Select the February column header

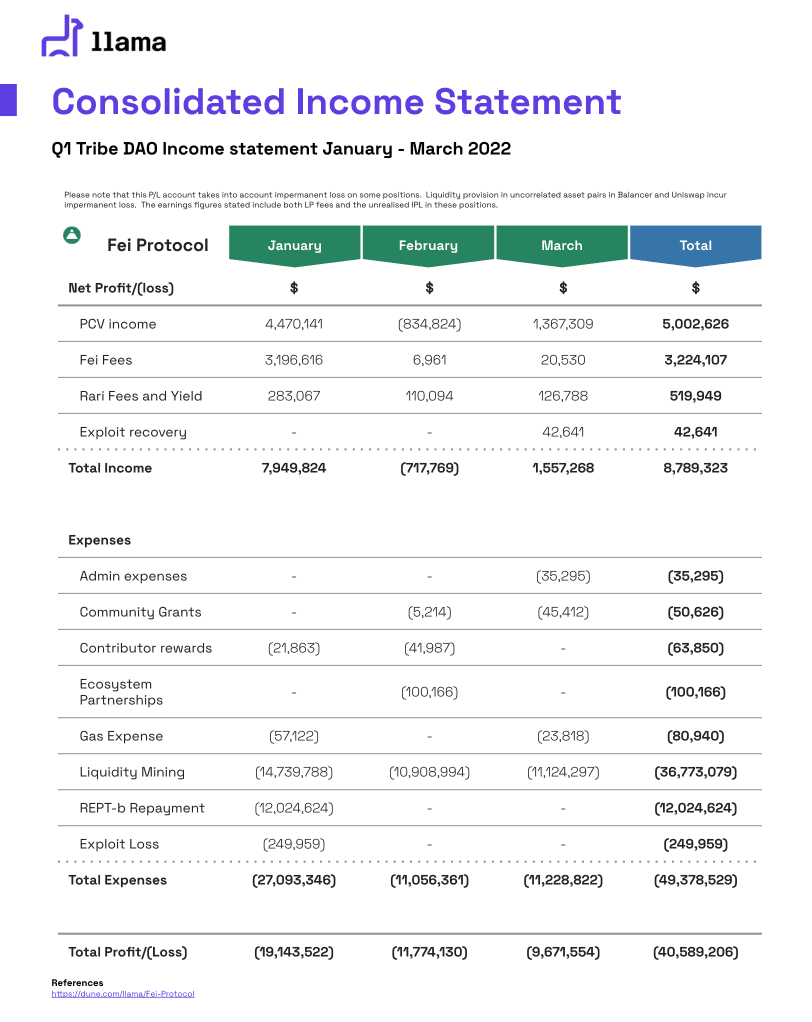428,246
